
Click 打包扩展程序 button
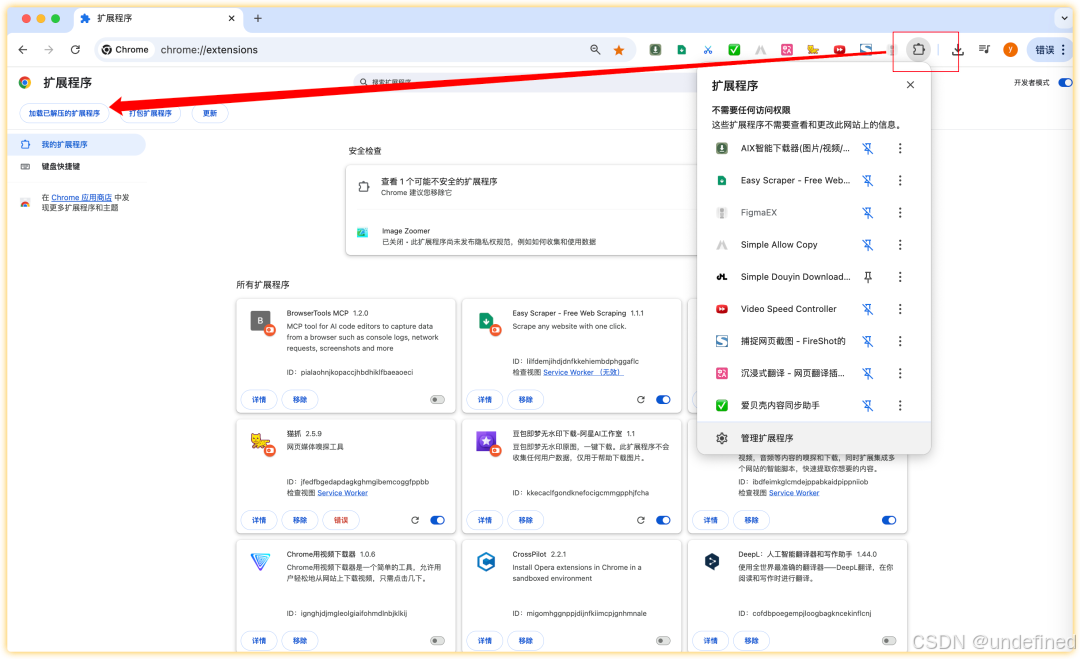point(150,113)
